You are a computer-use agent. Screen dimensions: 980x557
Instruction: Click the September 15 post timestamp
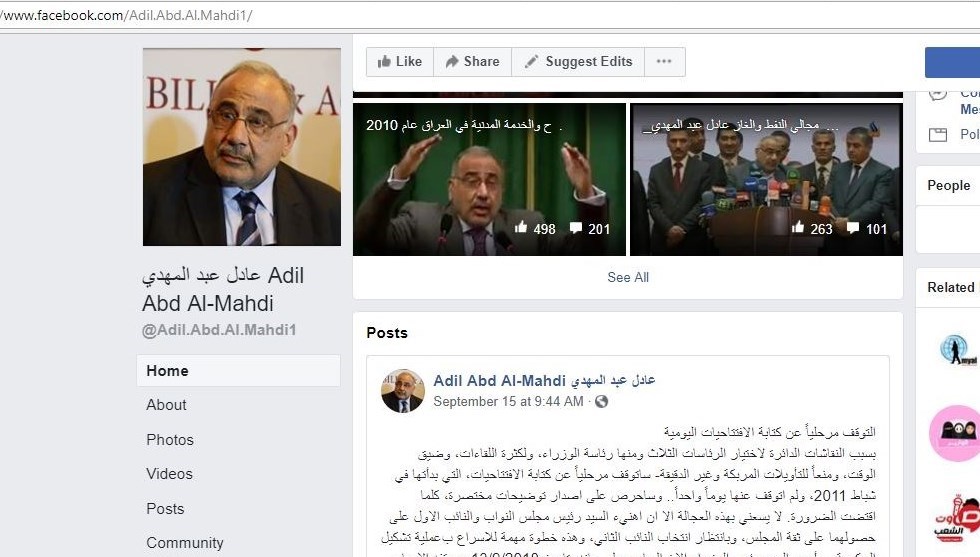(x=508, y=401)
